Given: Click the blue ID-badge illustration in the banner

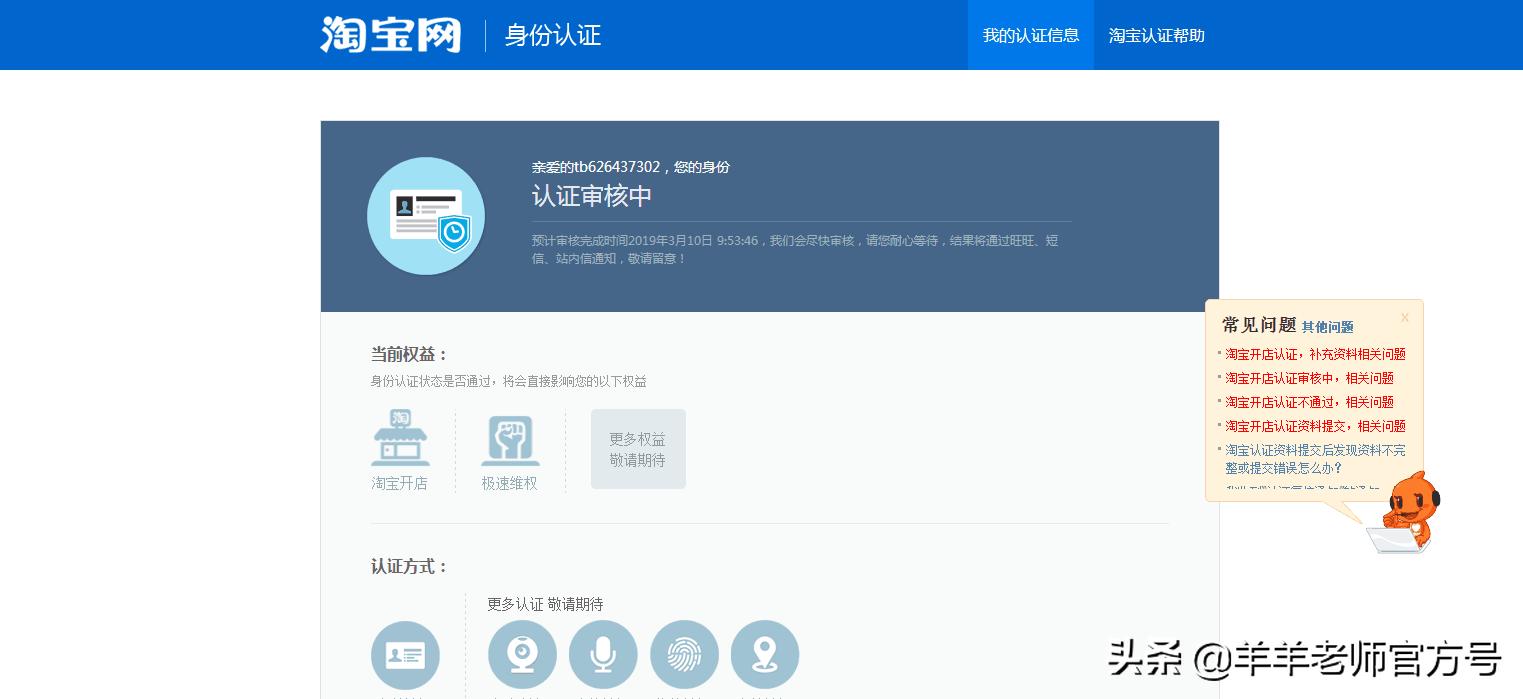Looking at the screenshot, I should (x=426, y=215).
